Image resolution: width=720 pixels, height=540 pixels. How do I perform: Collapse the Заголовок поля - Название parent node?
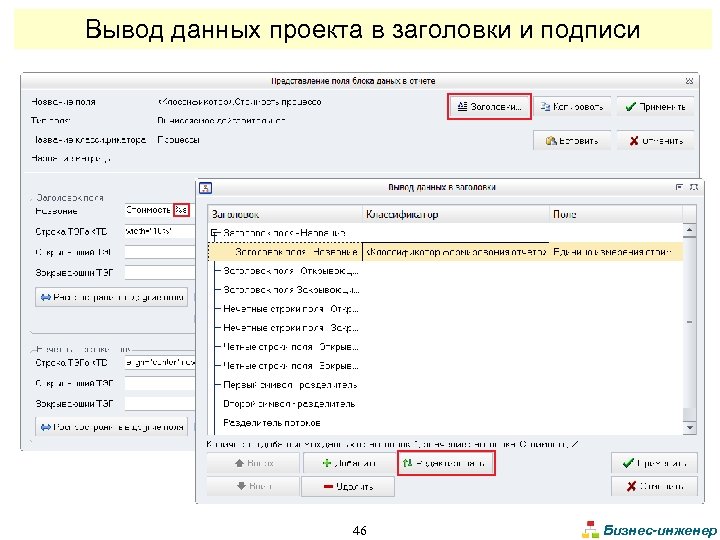coord(214,233)
